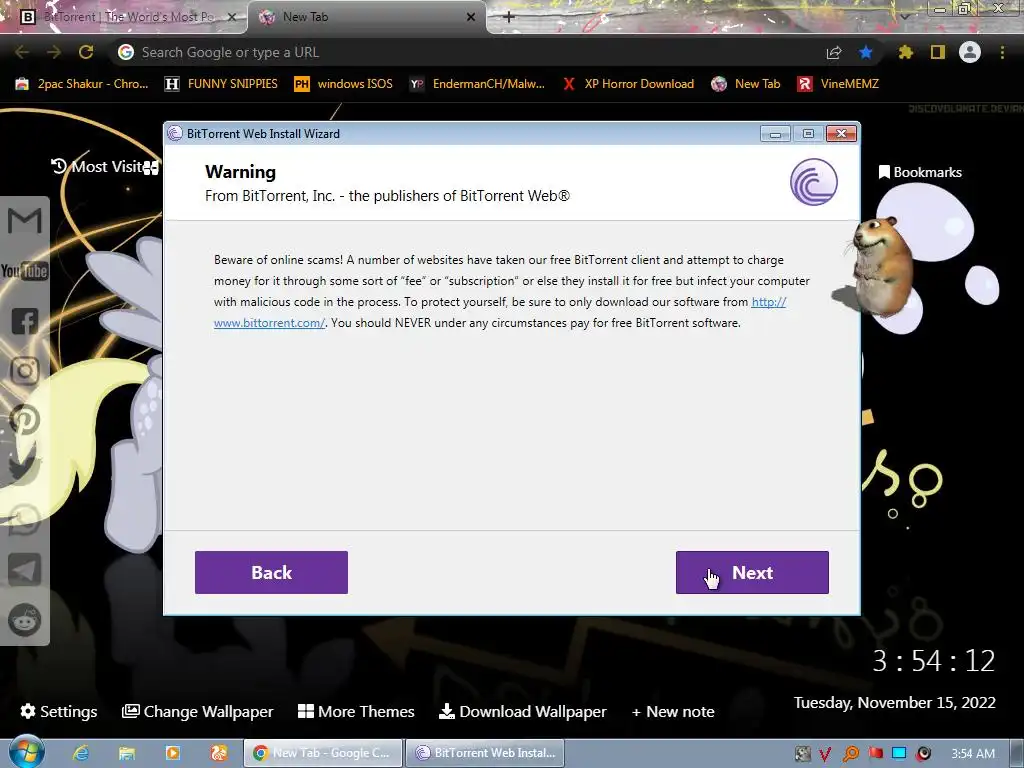Click More Themes on new tab page

click(x=356, y=711)
